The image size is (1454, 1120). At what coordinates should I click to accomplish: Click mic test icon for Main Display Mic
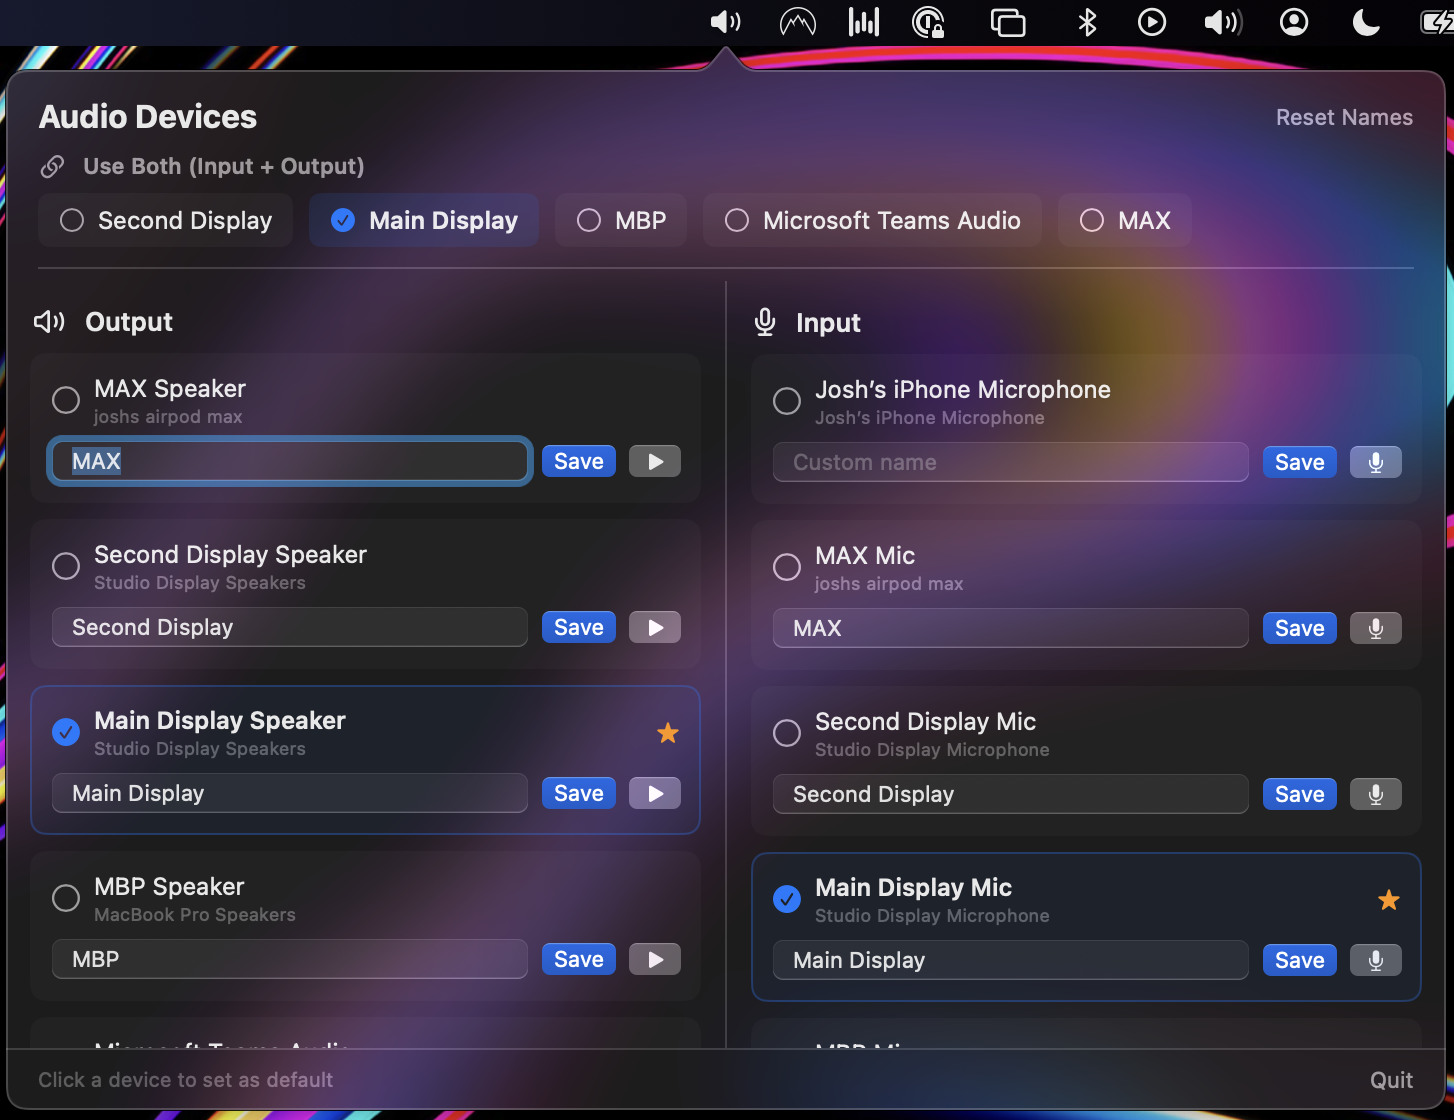coord(1375,960)
